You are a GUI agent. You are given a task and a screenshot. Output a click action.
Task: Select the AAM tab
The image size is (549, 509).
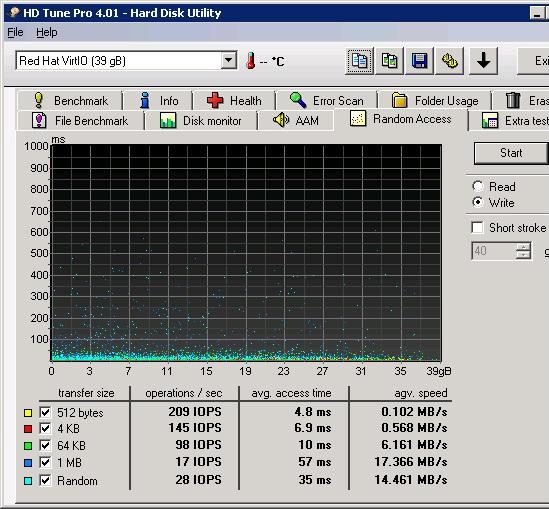coord(296,121)
